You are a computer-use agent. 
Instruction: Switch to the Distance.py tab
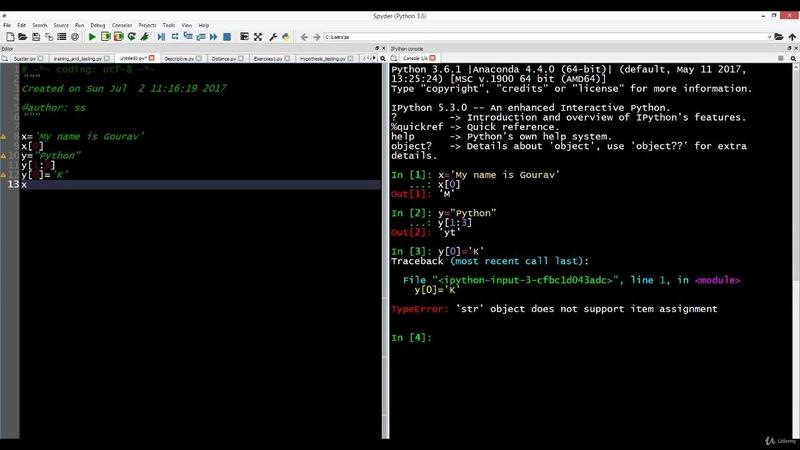[x=227, y=59]
